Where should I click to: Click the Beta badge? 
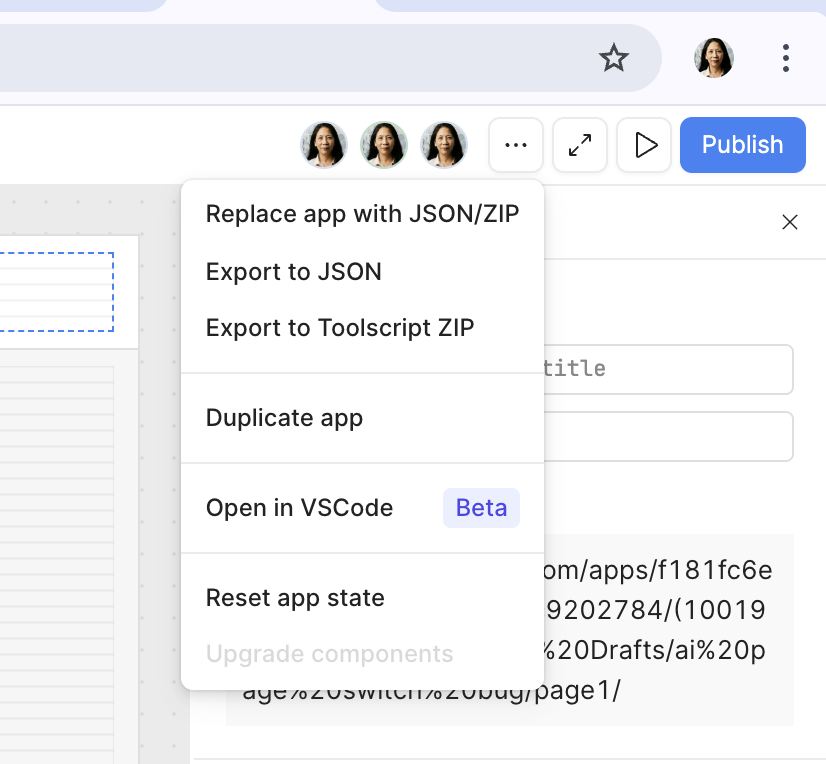point(481,508)
